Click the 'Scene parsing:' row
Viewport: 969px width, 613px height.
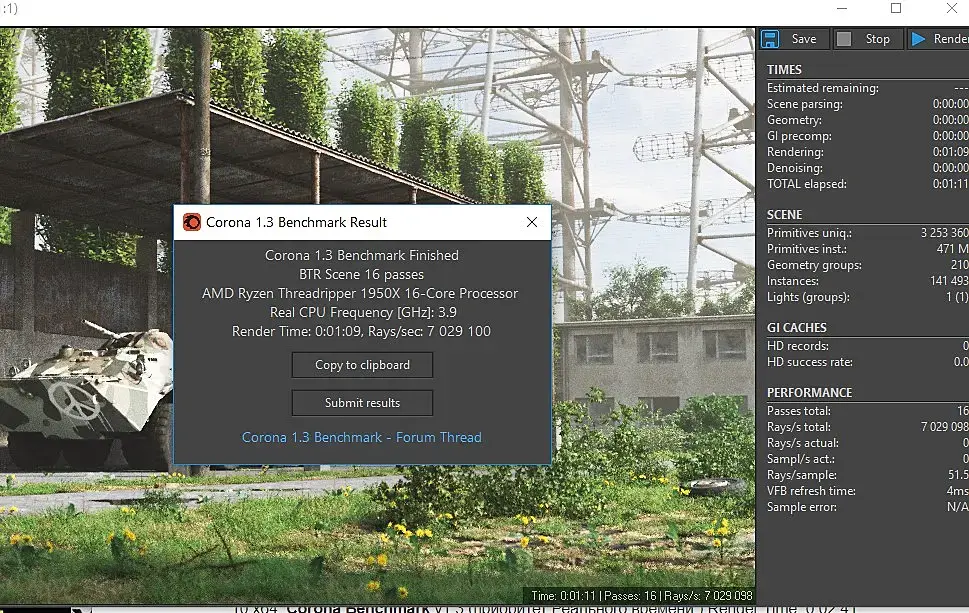pos(868,104)
